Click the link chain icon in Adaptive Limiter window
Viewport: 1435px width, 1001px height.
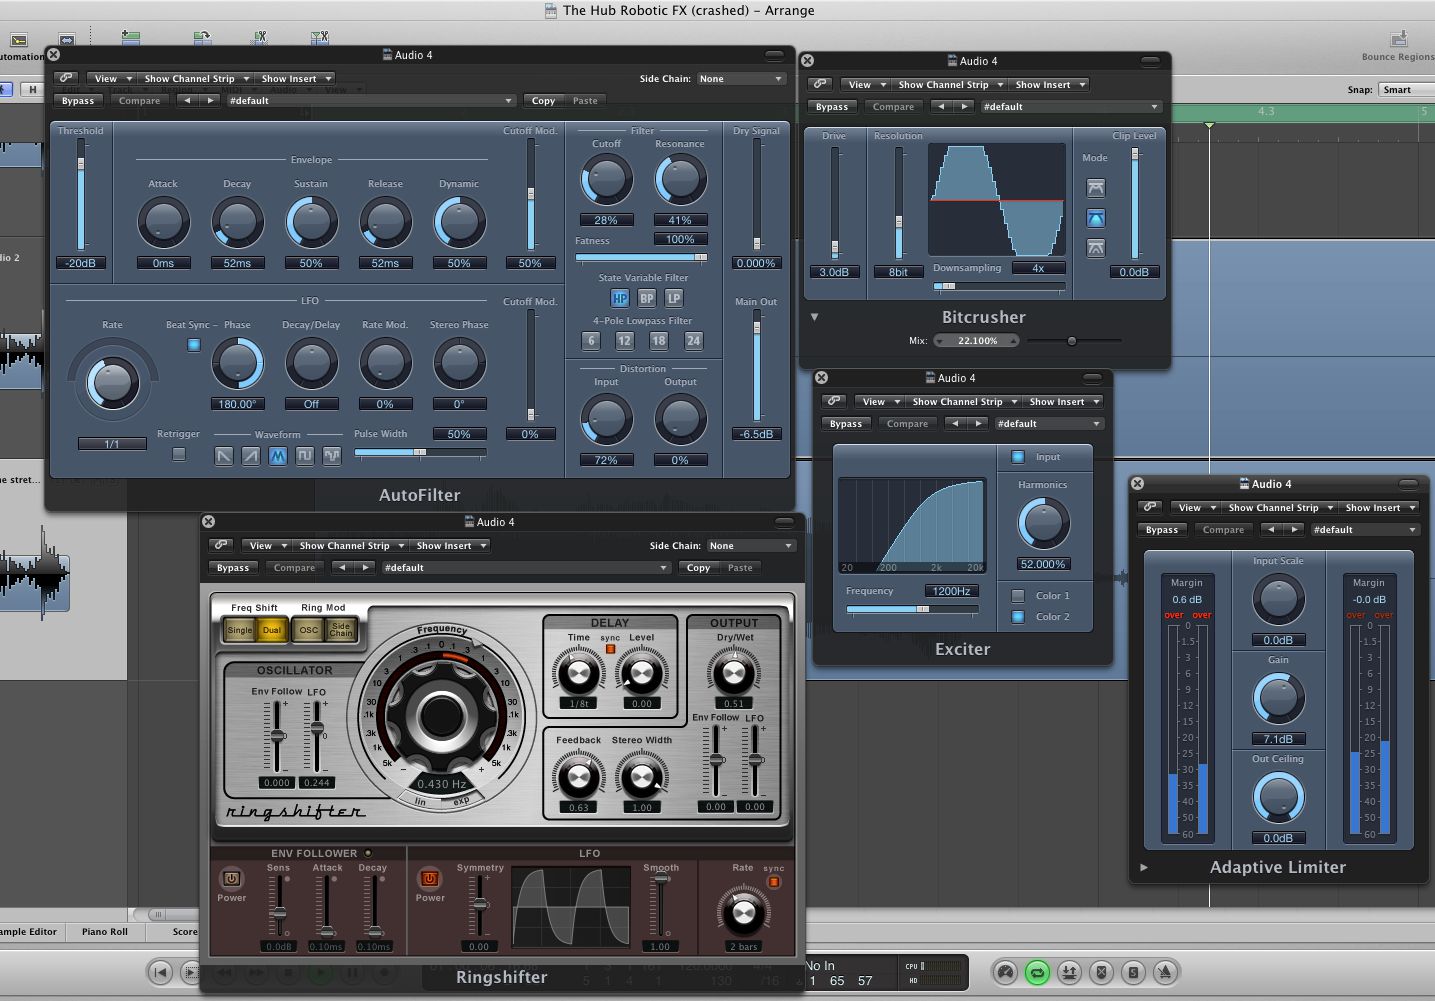coord(1150,507)
